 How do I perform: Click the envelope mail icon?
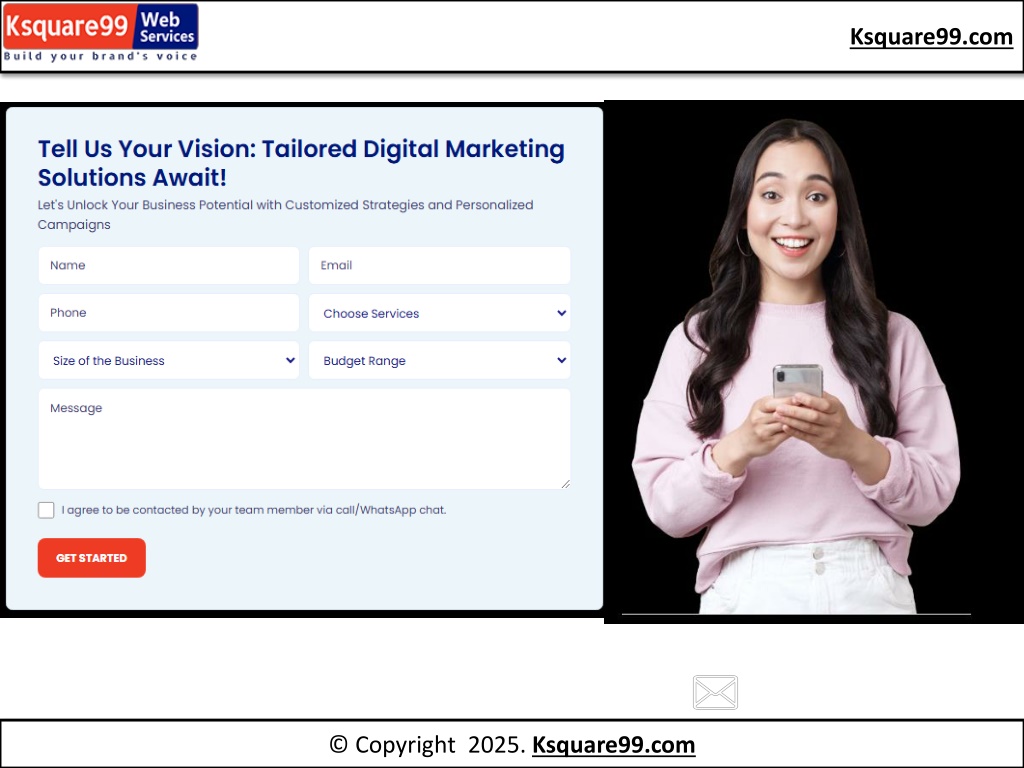[x=715, y=692]
